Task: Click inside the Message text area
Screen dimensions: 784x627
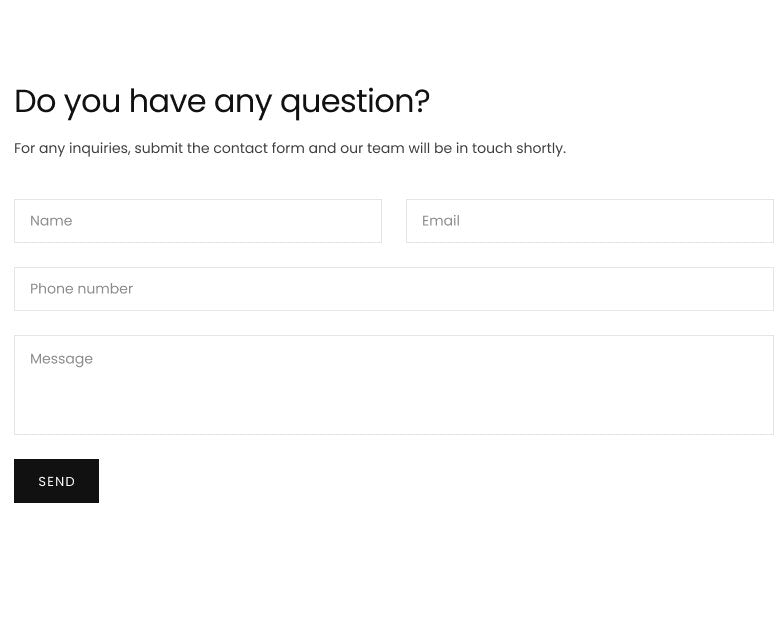Action: click(394, 385)
